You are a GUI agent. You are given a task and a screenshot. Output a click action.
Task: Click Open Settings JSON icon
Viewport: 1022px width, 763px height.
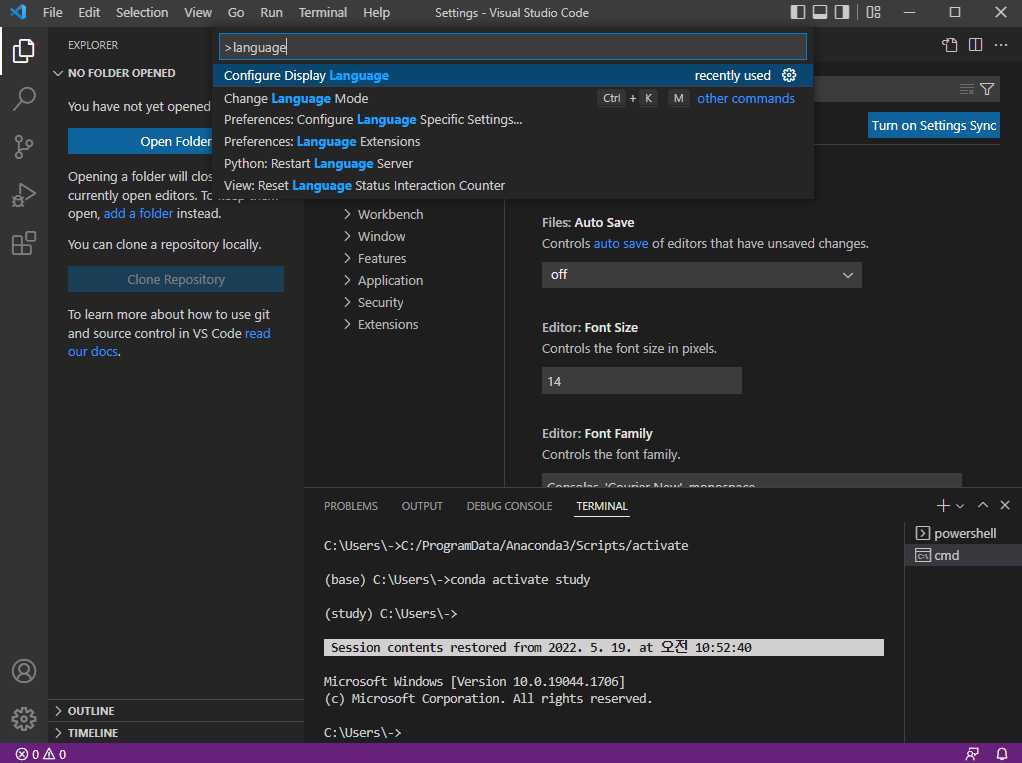pyautogui.click(x=950, y=44)
